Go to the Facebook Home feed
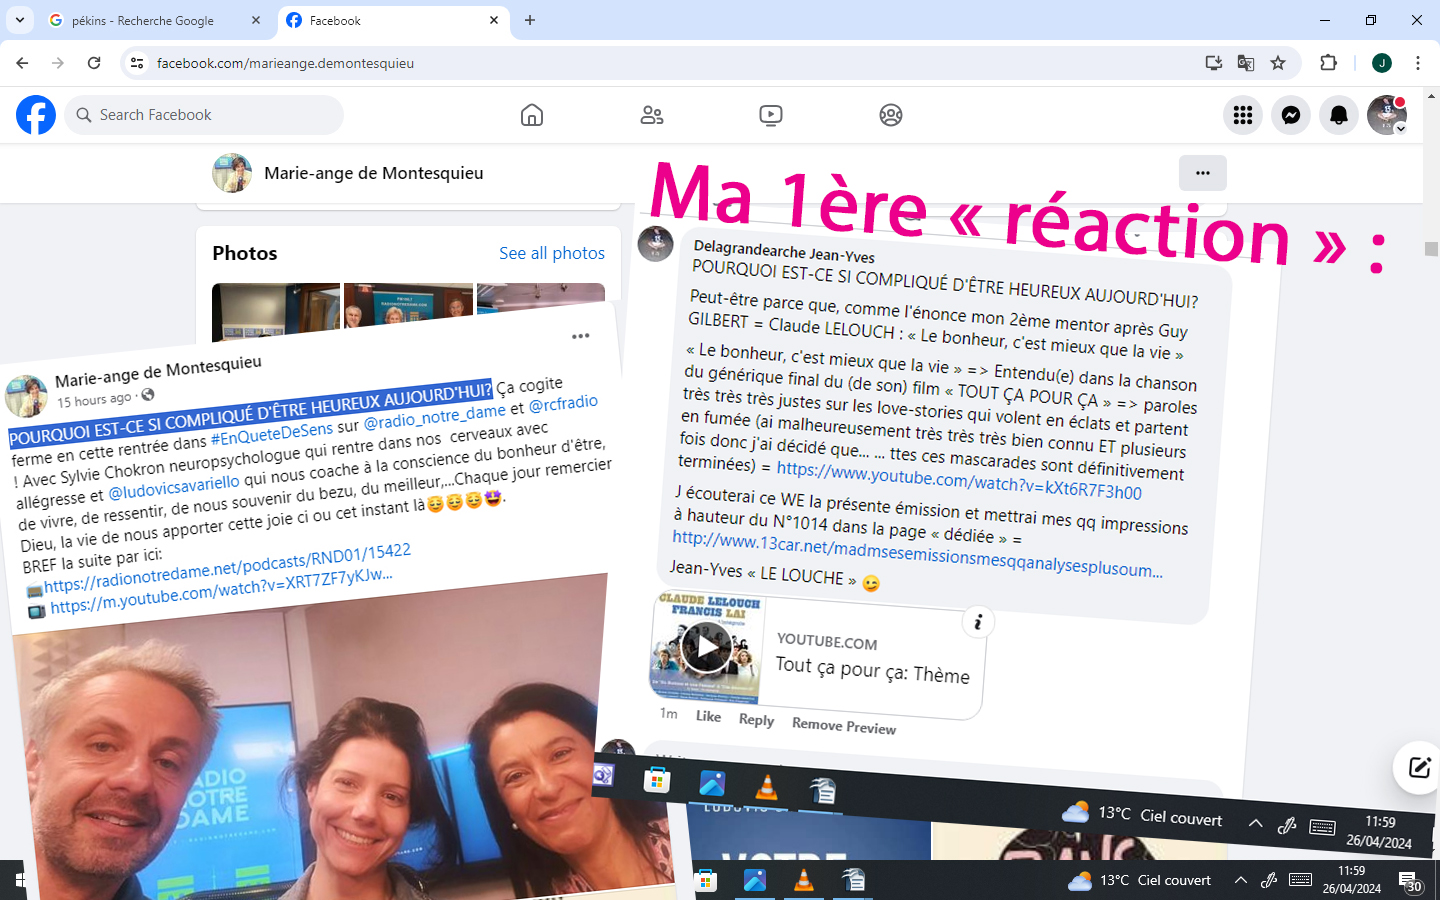This screenshot has width=1440, height=900. 532,115
